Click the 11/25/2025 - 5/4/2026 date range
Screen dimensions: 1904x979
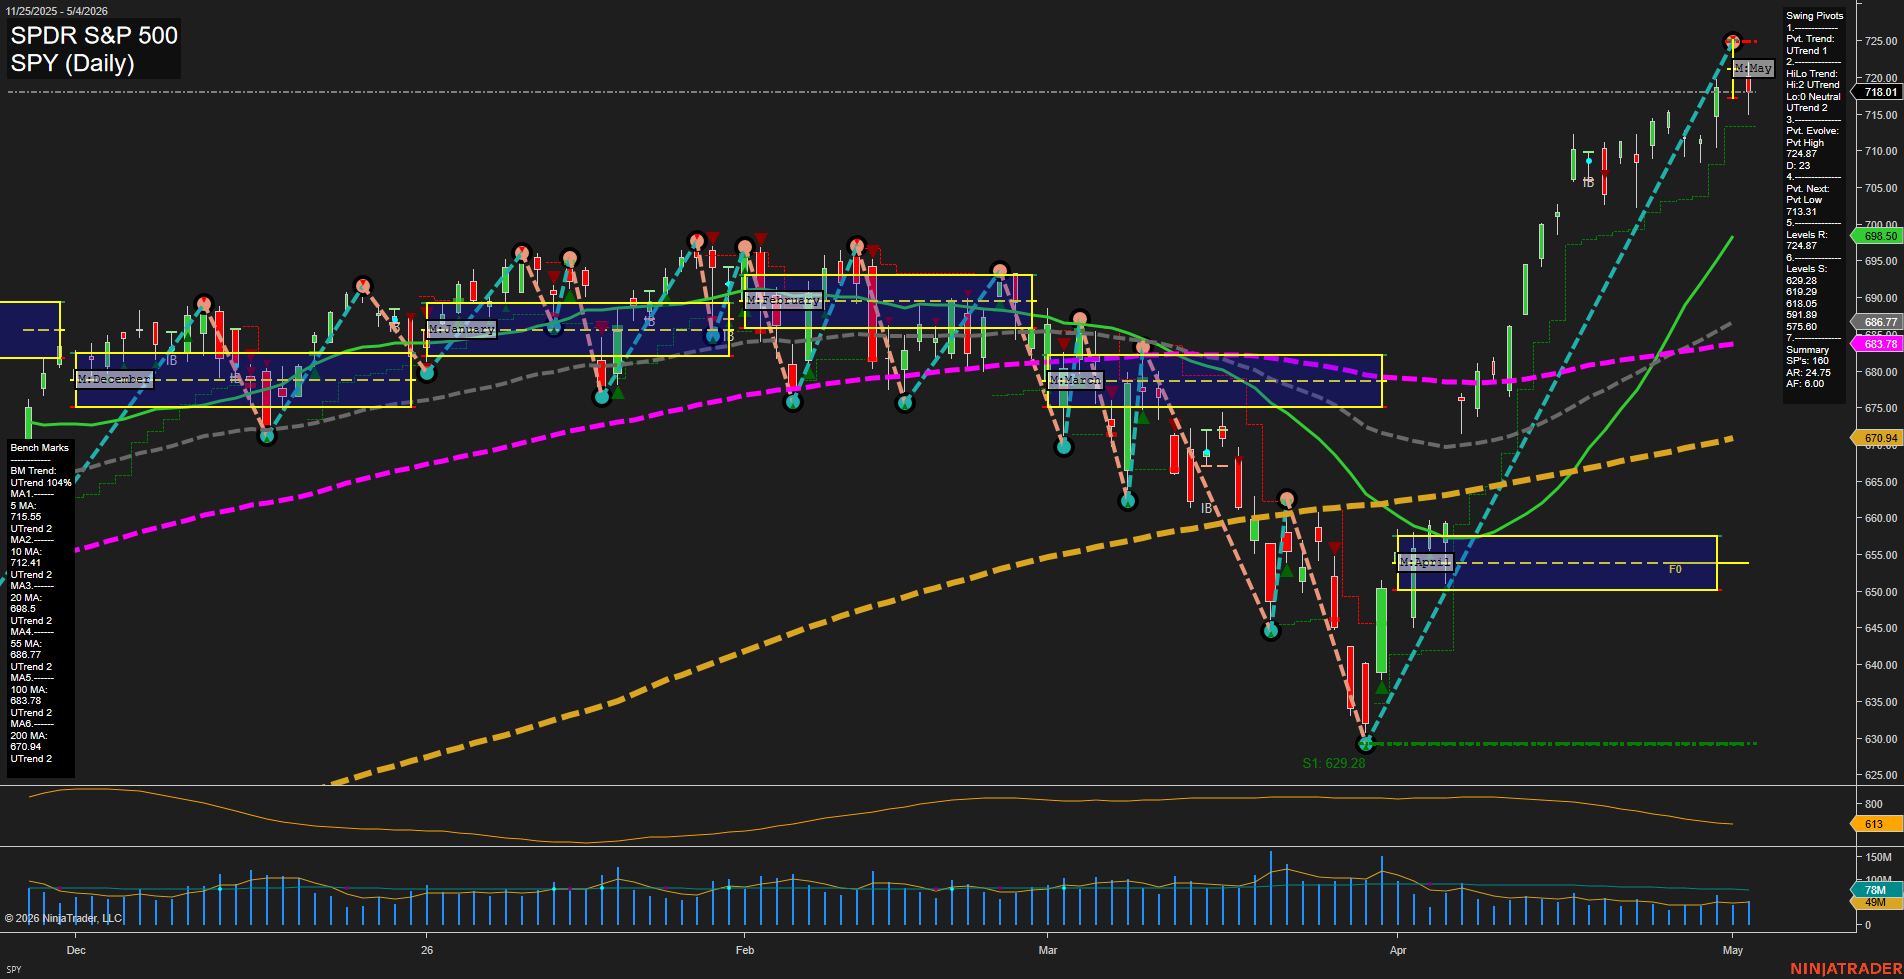click(57, 11)
